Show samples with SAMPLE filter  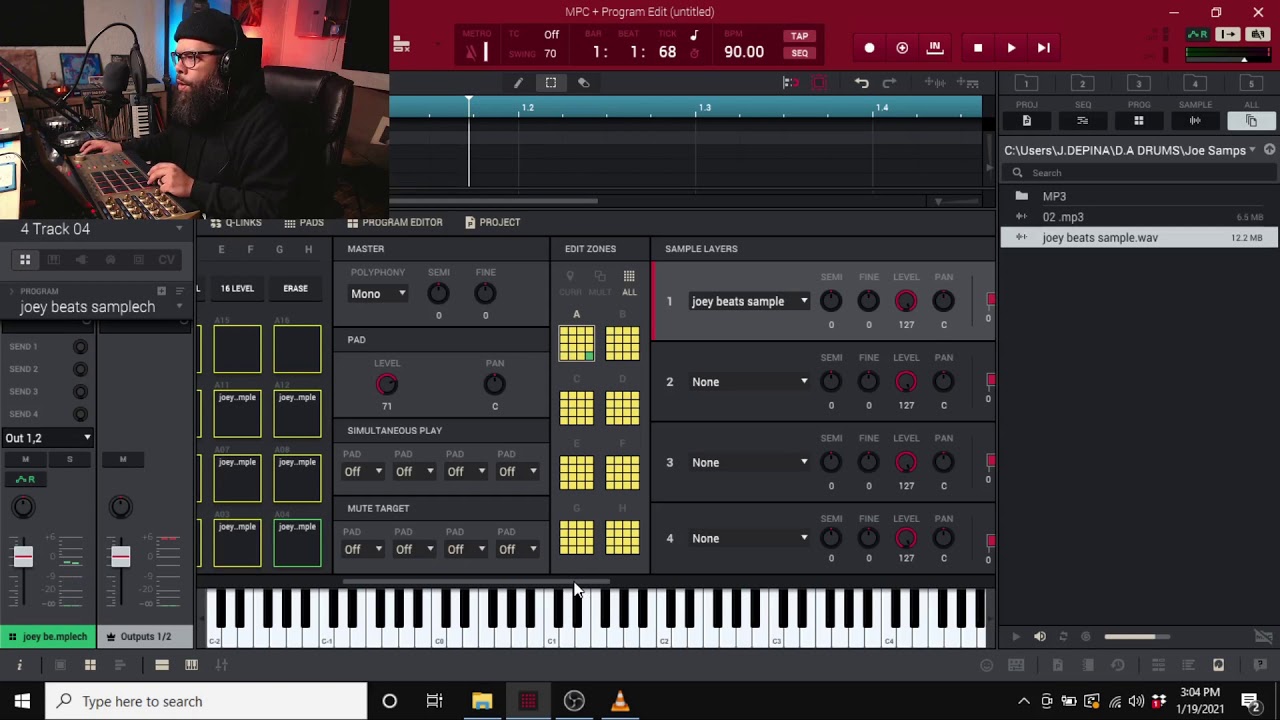tap(1195, 120)
